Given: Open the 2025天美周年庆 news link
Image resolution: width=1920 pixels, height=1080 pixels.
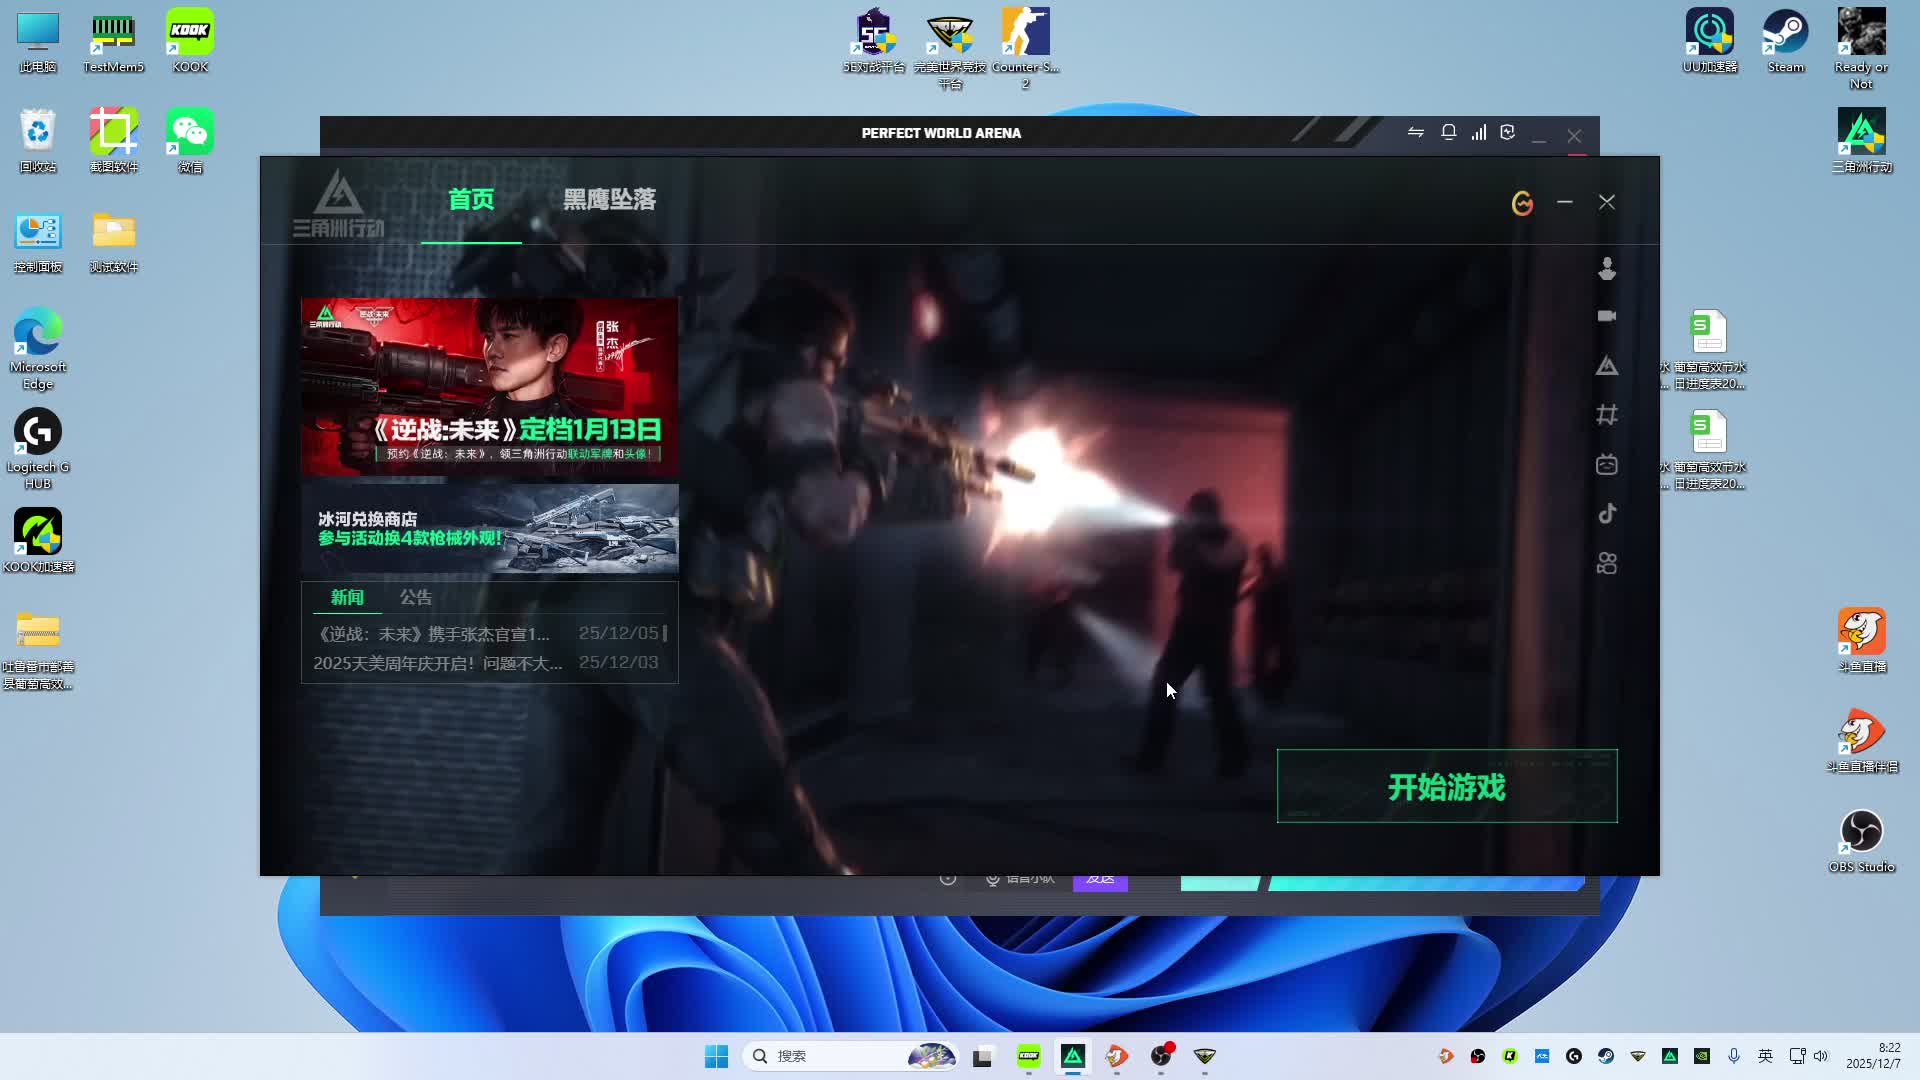Looking at the screenshot, I should [x=437, y=663].
